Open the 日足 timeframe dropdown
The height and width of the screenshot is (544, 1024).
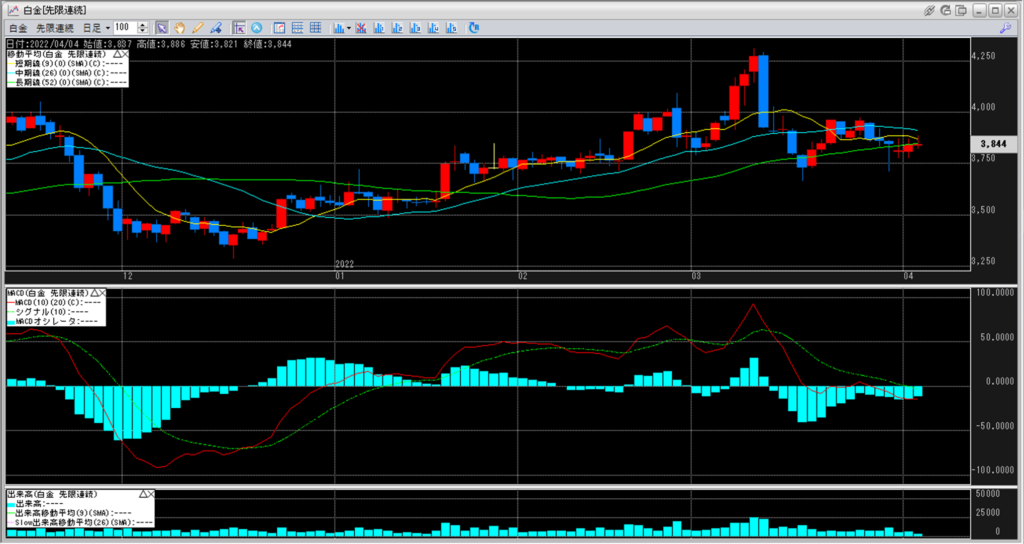tap(96, 27)
